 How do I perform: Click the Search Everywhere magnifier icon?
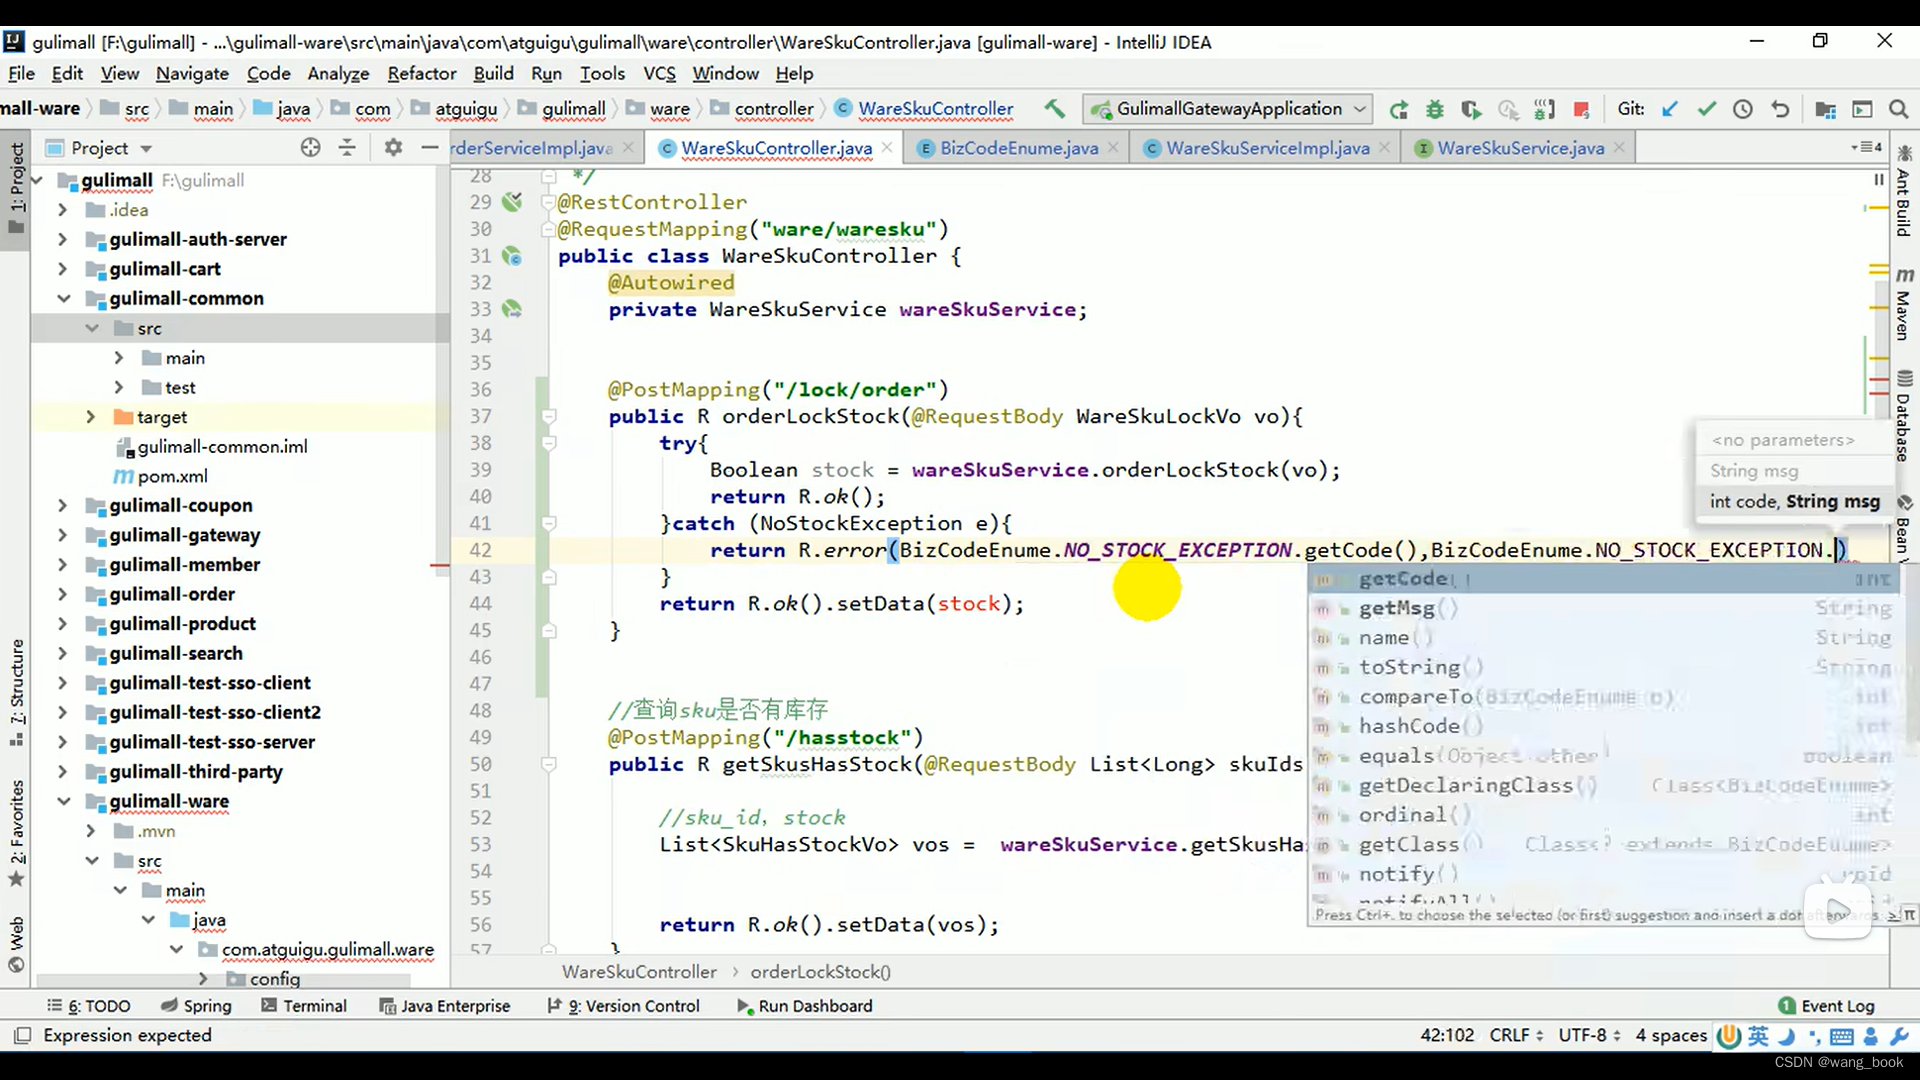point(1898,109)
